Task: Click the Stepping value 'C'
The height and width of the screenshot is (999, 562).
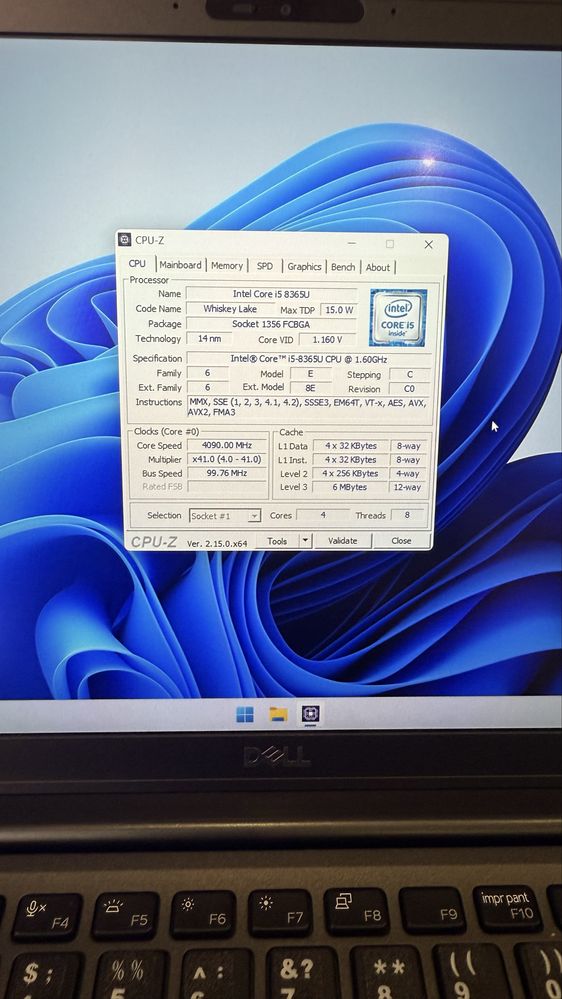Action: click(x=409, y=375)
